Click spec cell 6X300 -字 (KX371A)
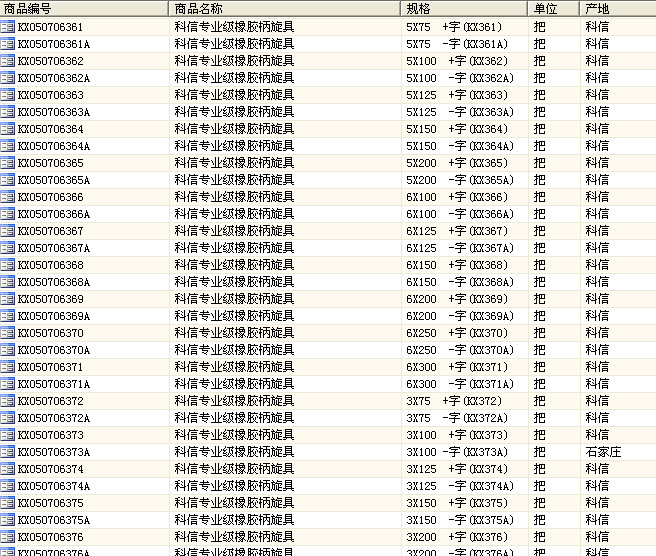The width and height of the screenshot is (656, 556). point(460,384)
